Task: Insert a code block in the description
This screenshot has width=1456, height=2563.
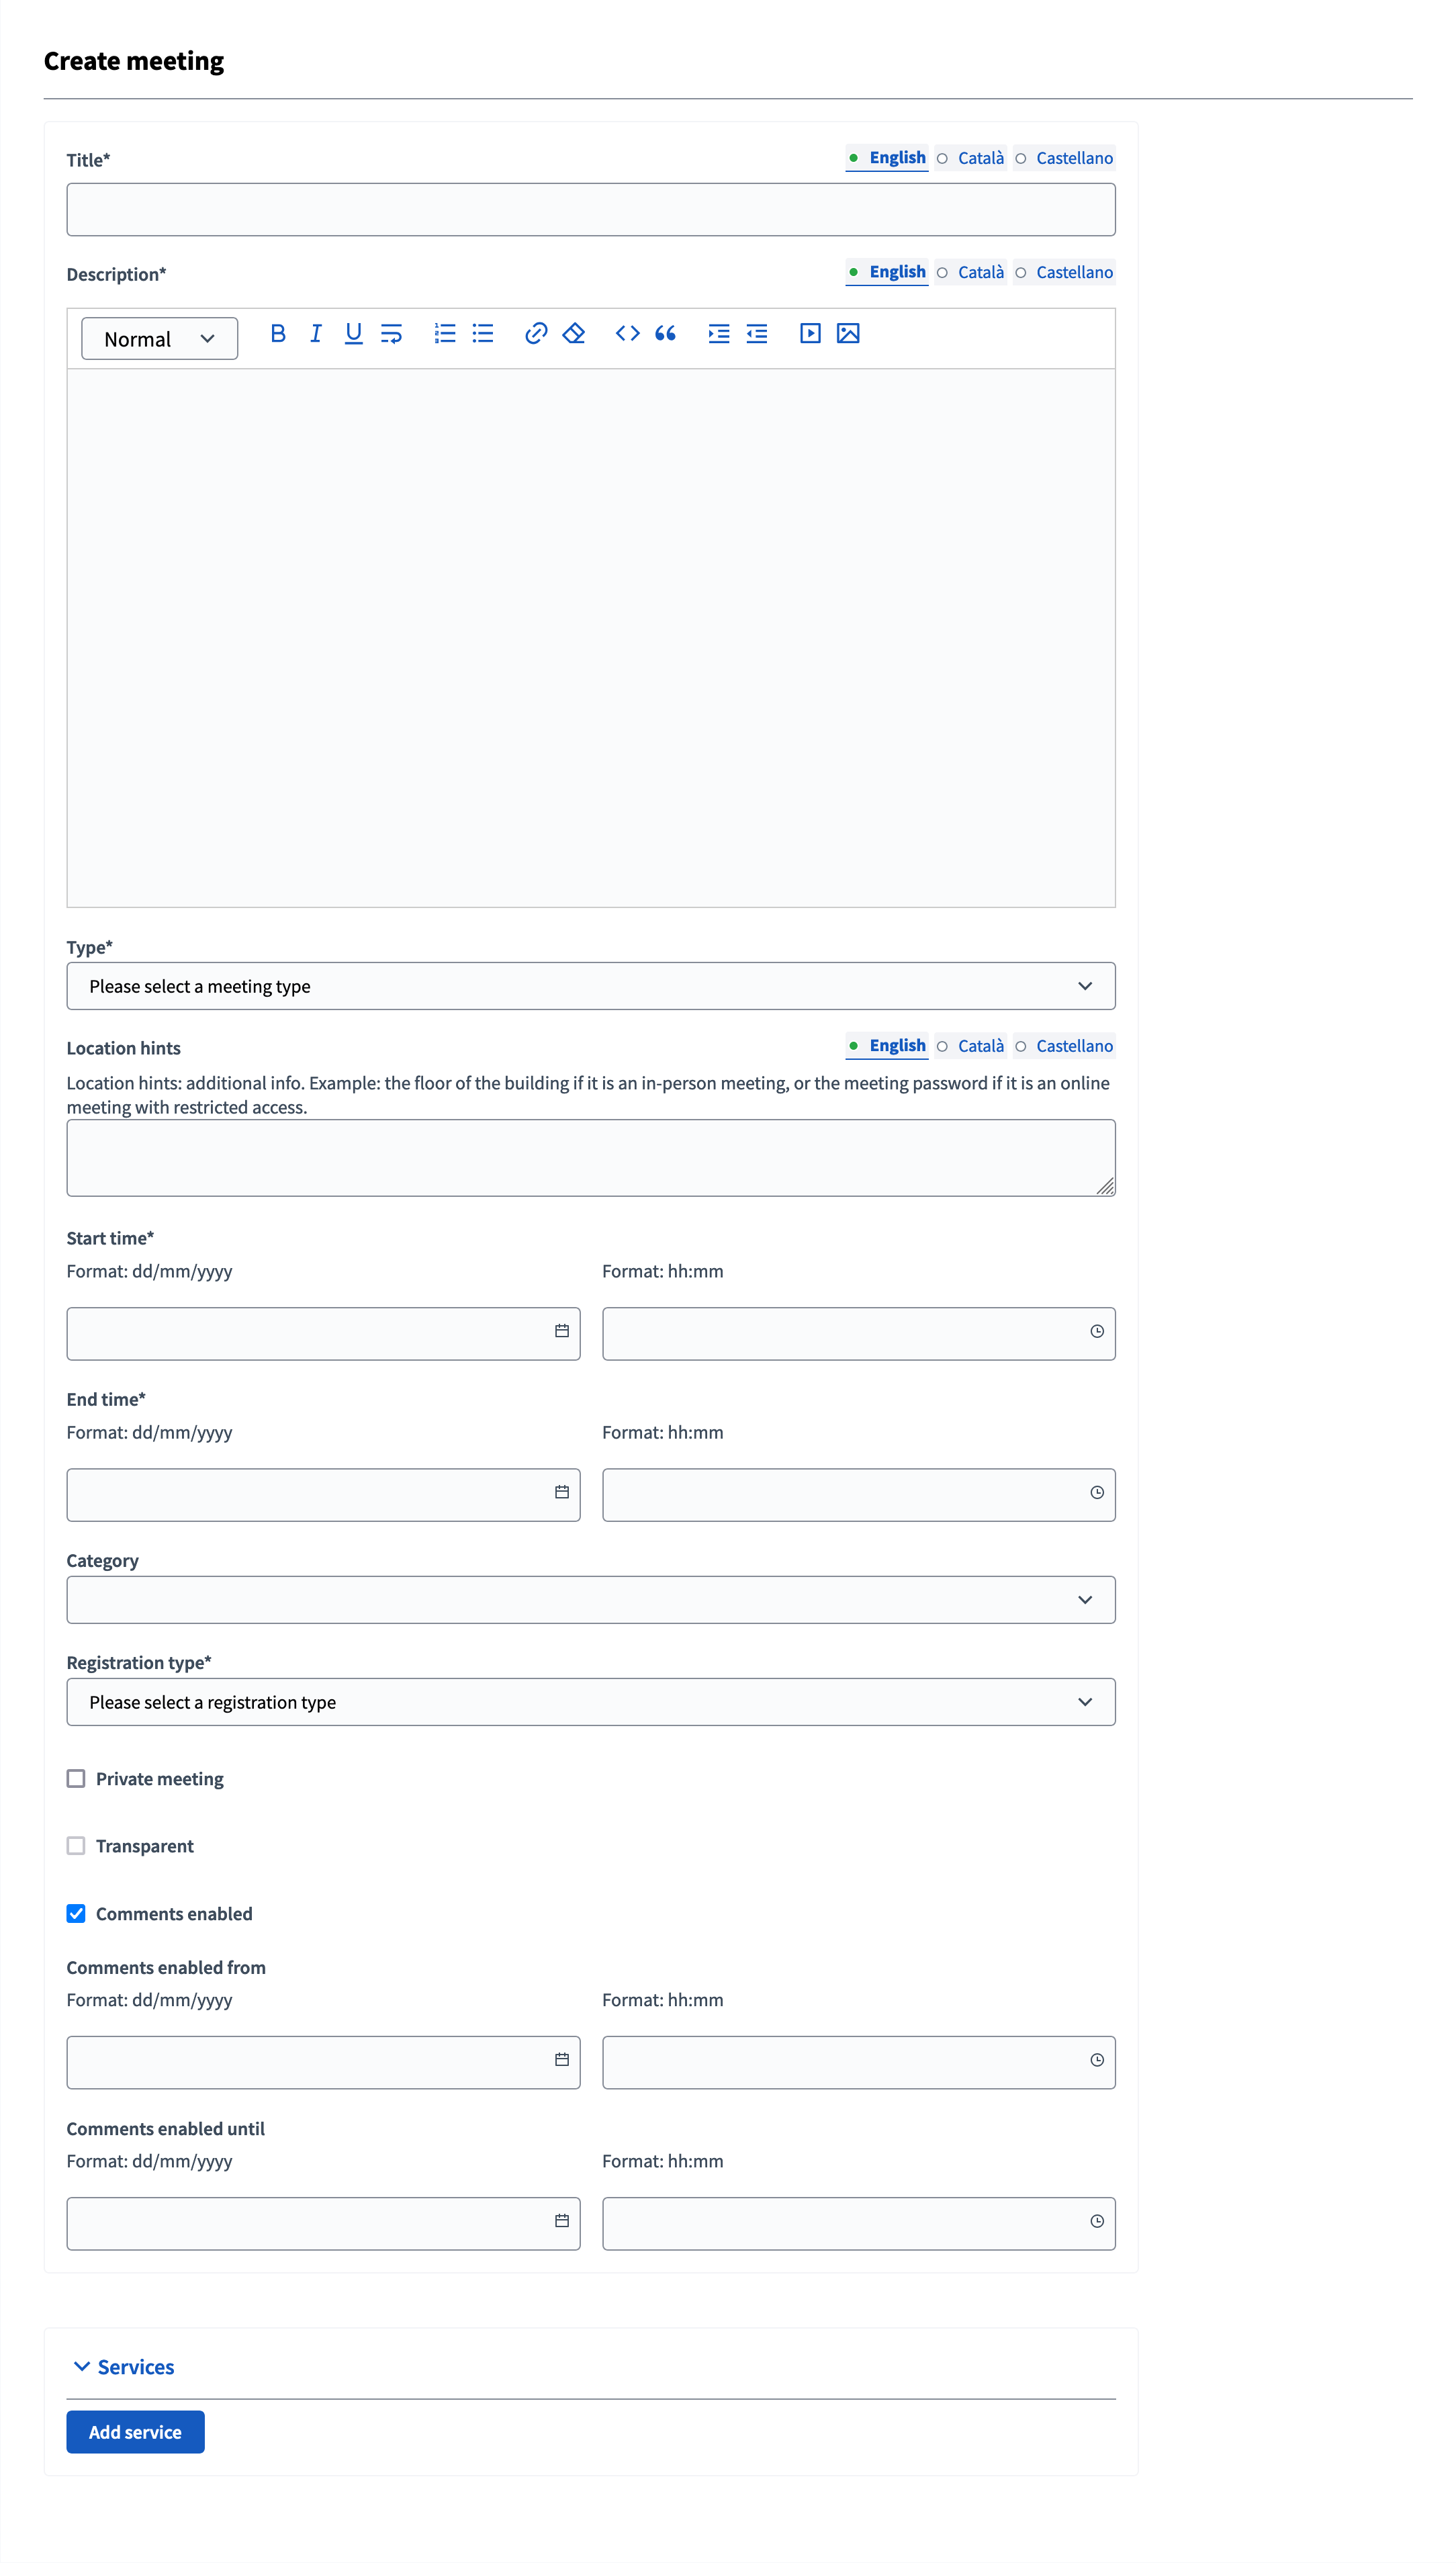Action: tap(628, 333)
